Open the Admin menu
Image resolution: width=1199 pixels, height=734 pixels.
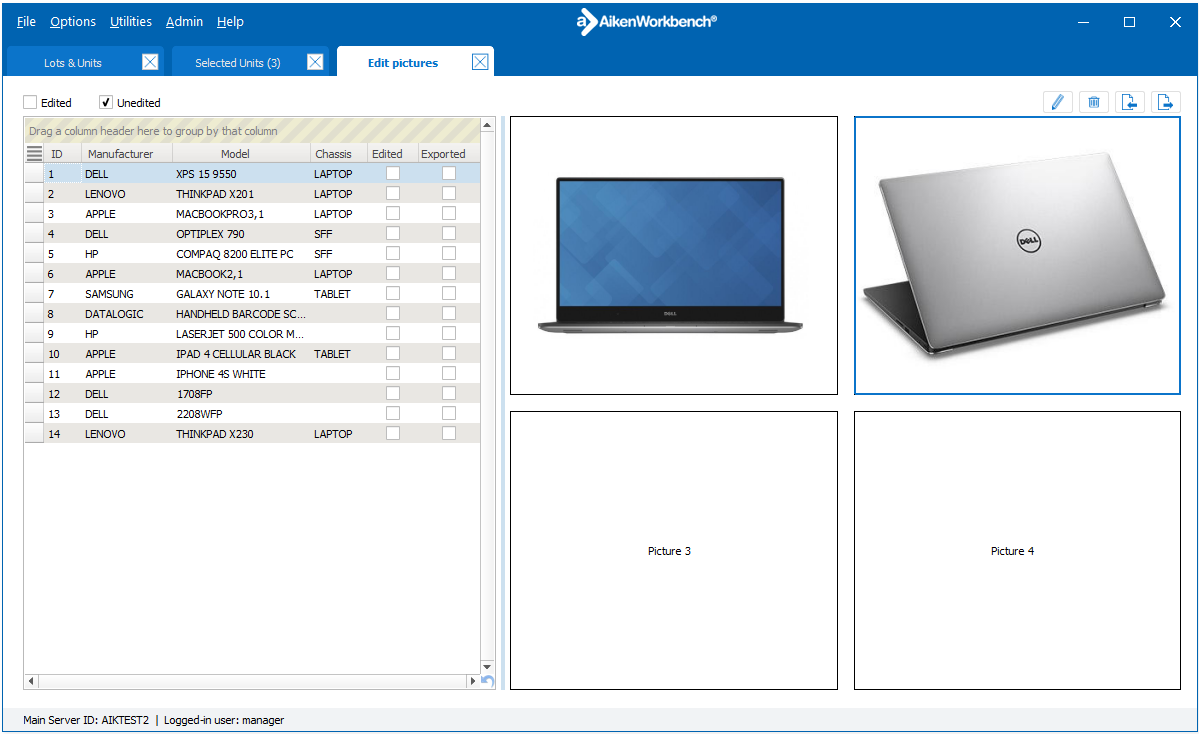[x=184, y=21]
